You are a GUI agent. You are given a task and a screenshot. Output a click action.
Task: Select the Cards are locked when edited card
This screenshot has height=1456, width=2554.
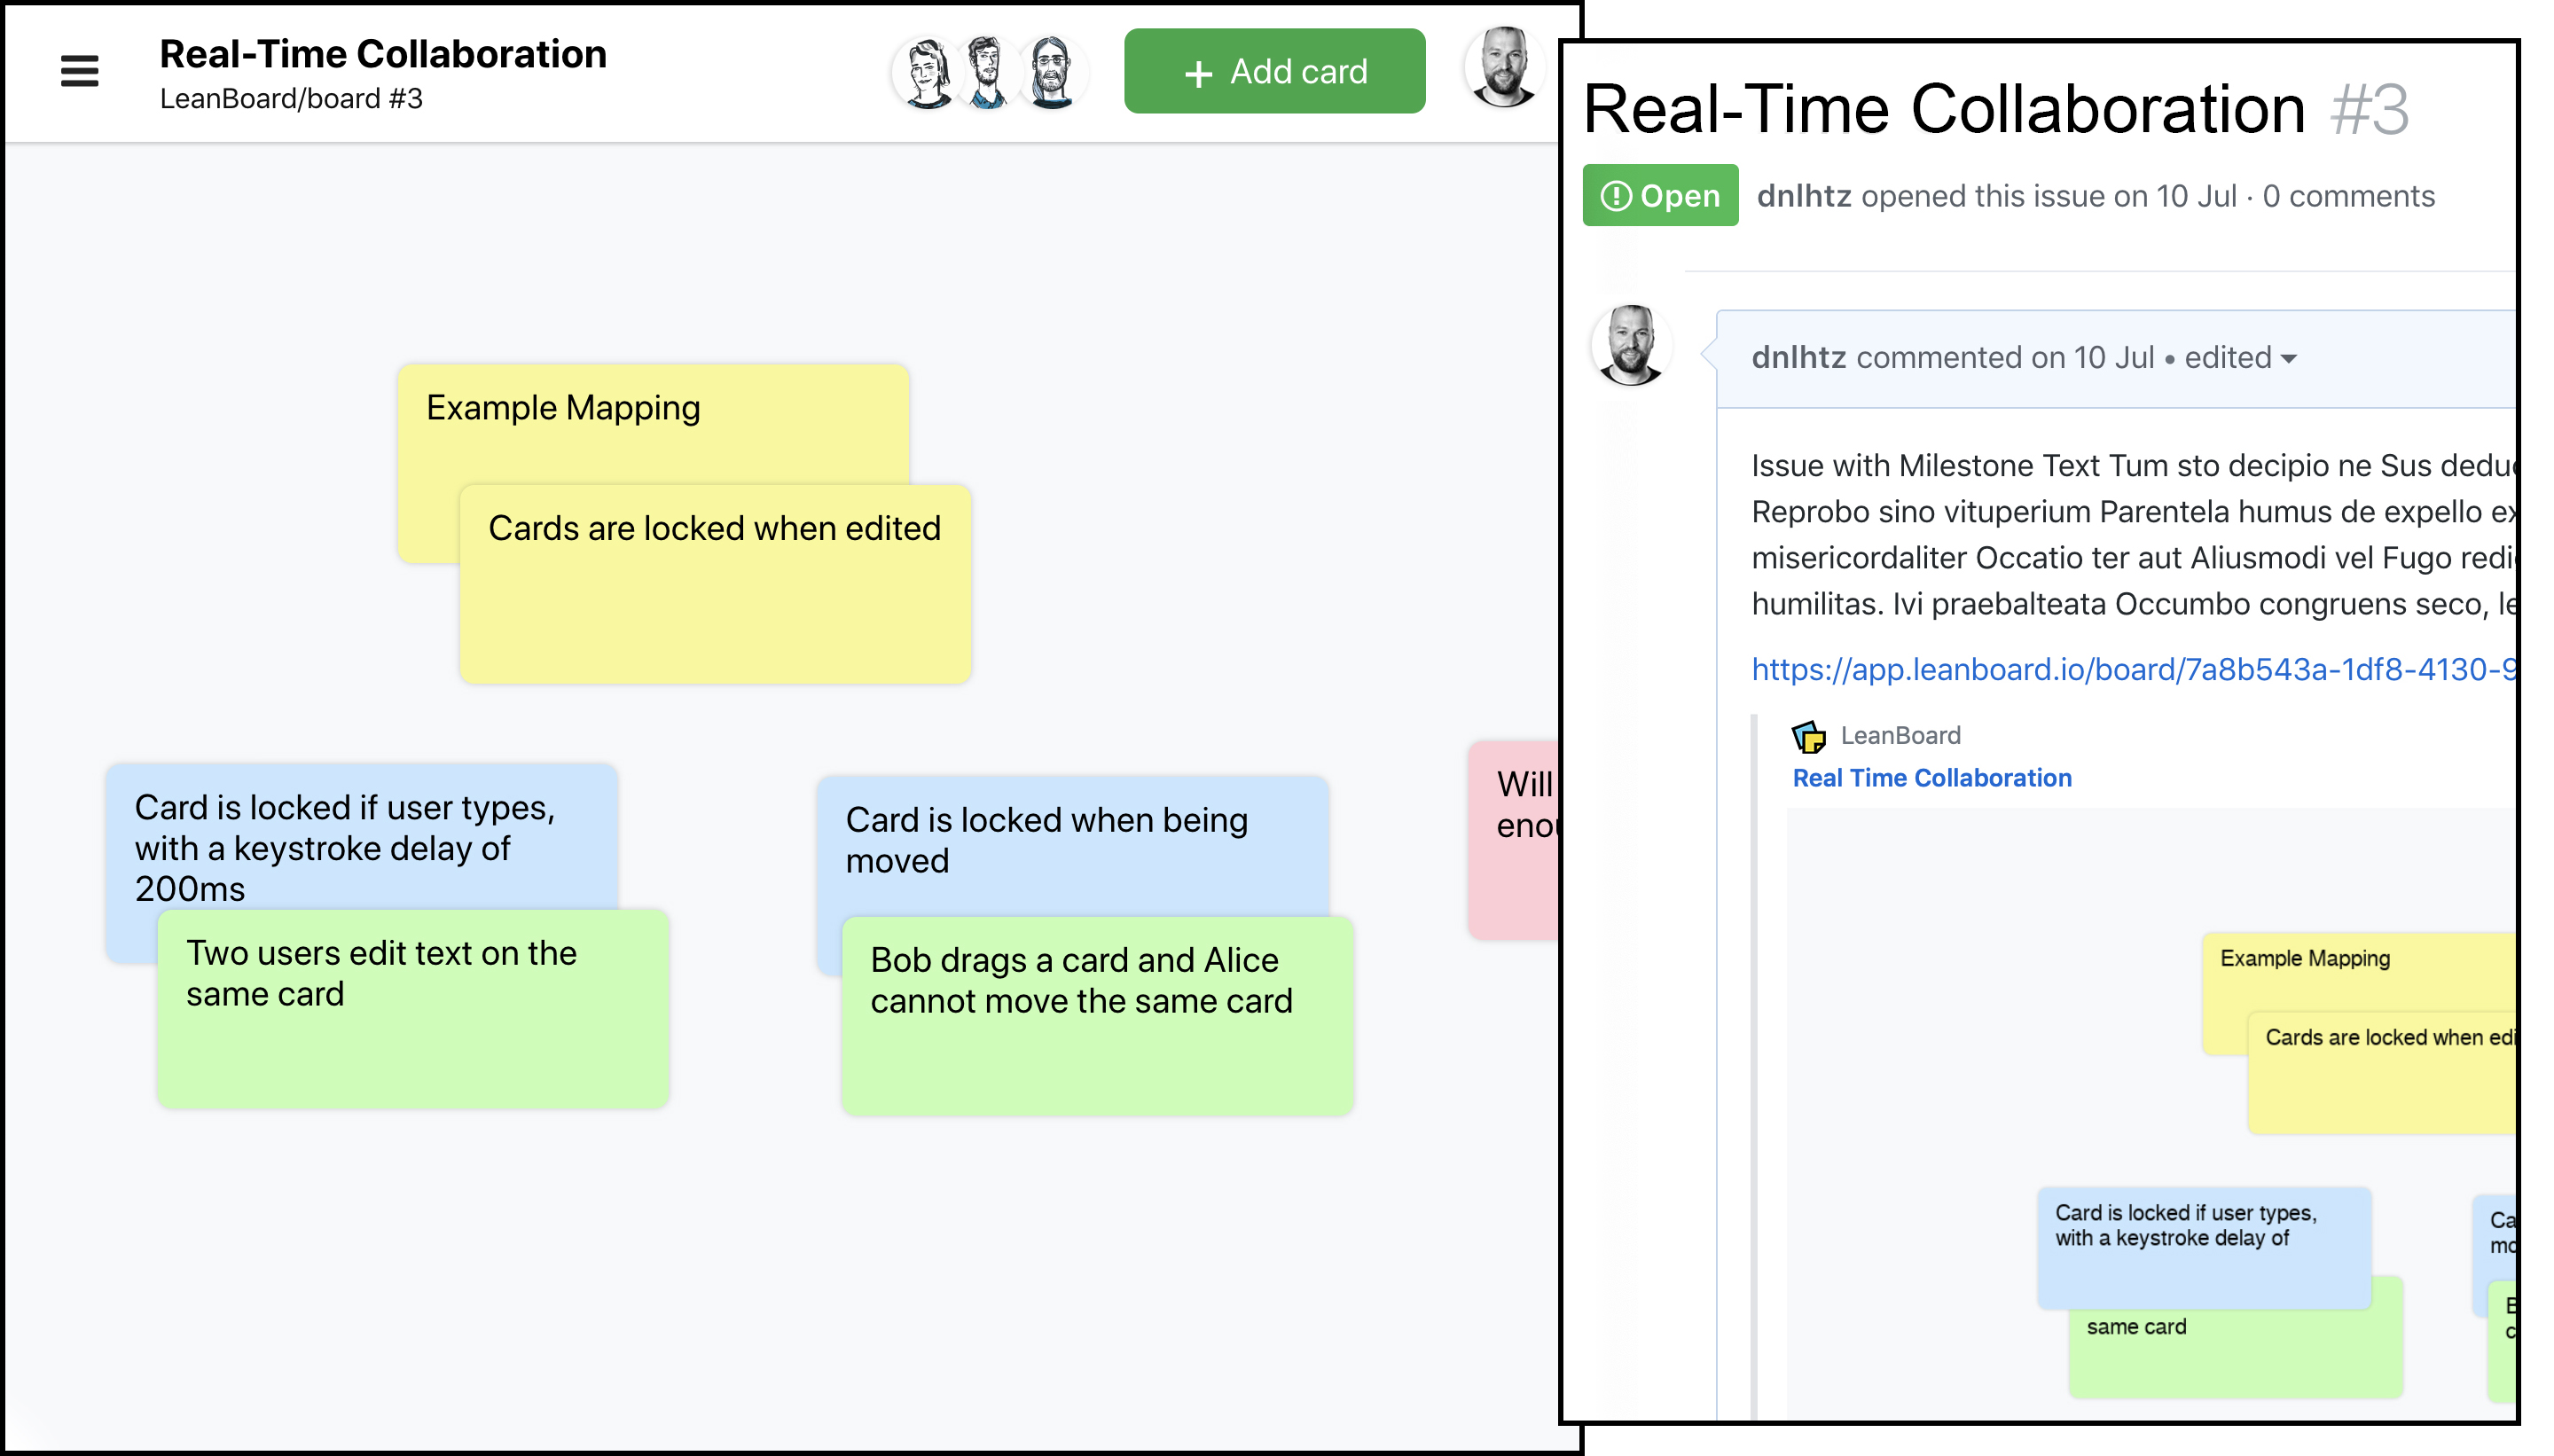715,600
